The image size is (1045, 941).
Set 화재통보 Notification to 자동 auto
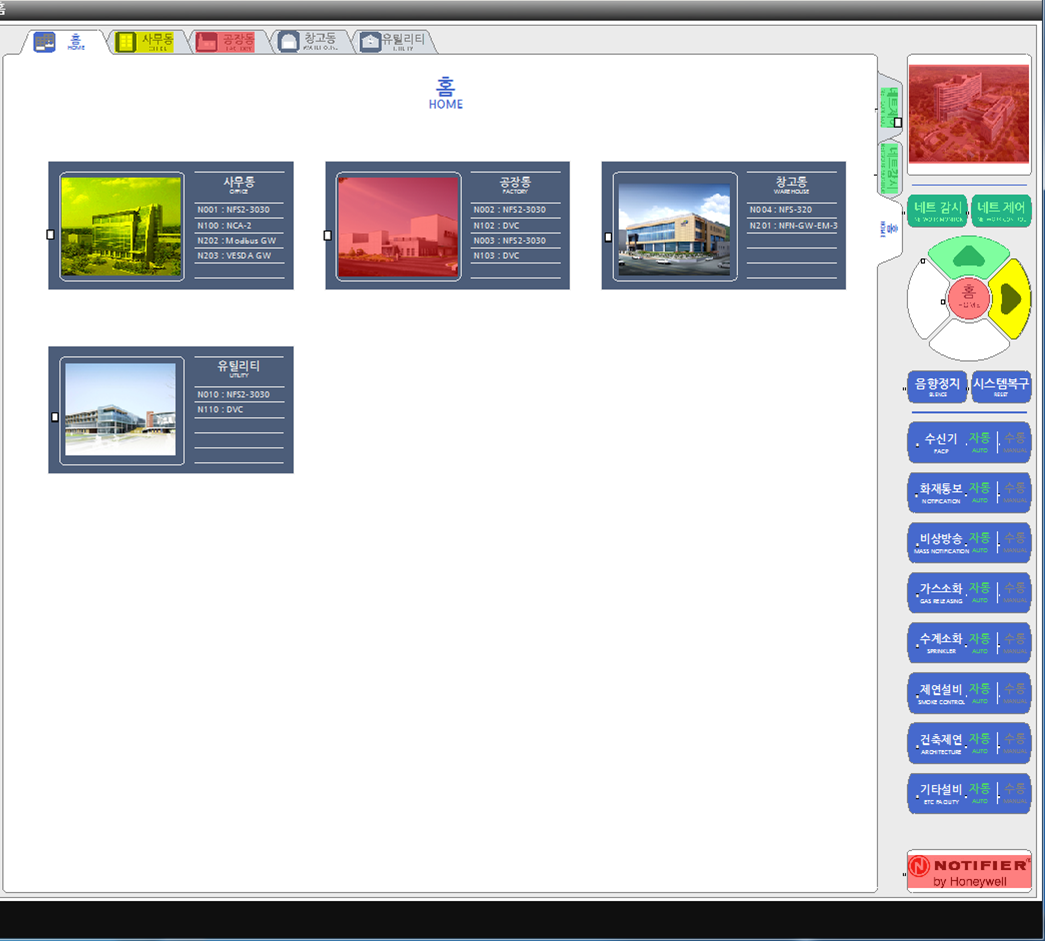click(980, 491)
